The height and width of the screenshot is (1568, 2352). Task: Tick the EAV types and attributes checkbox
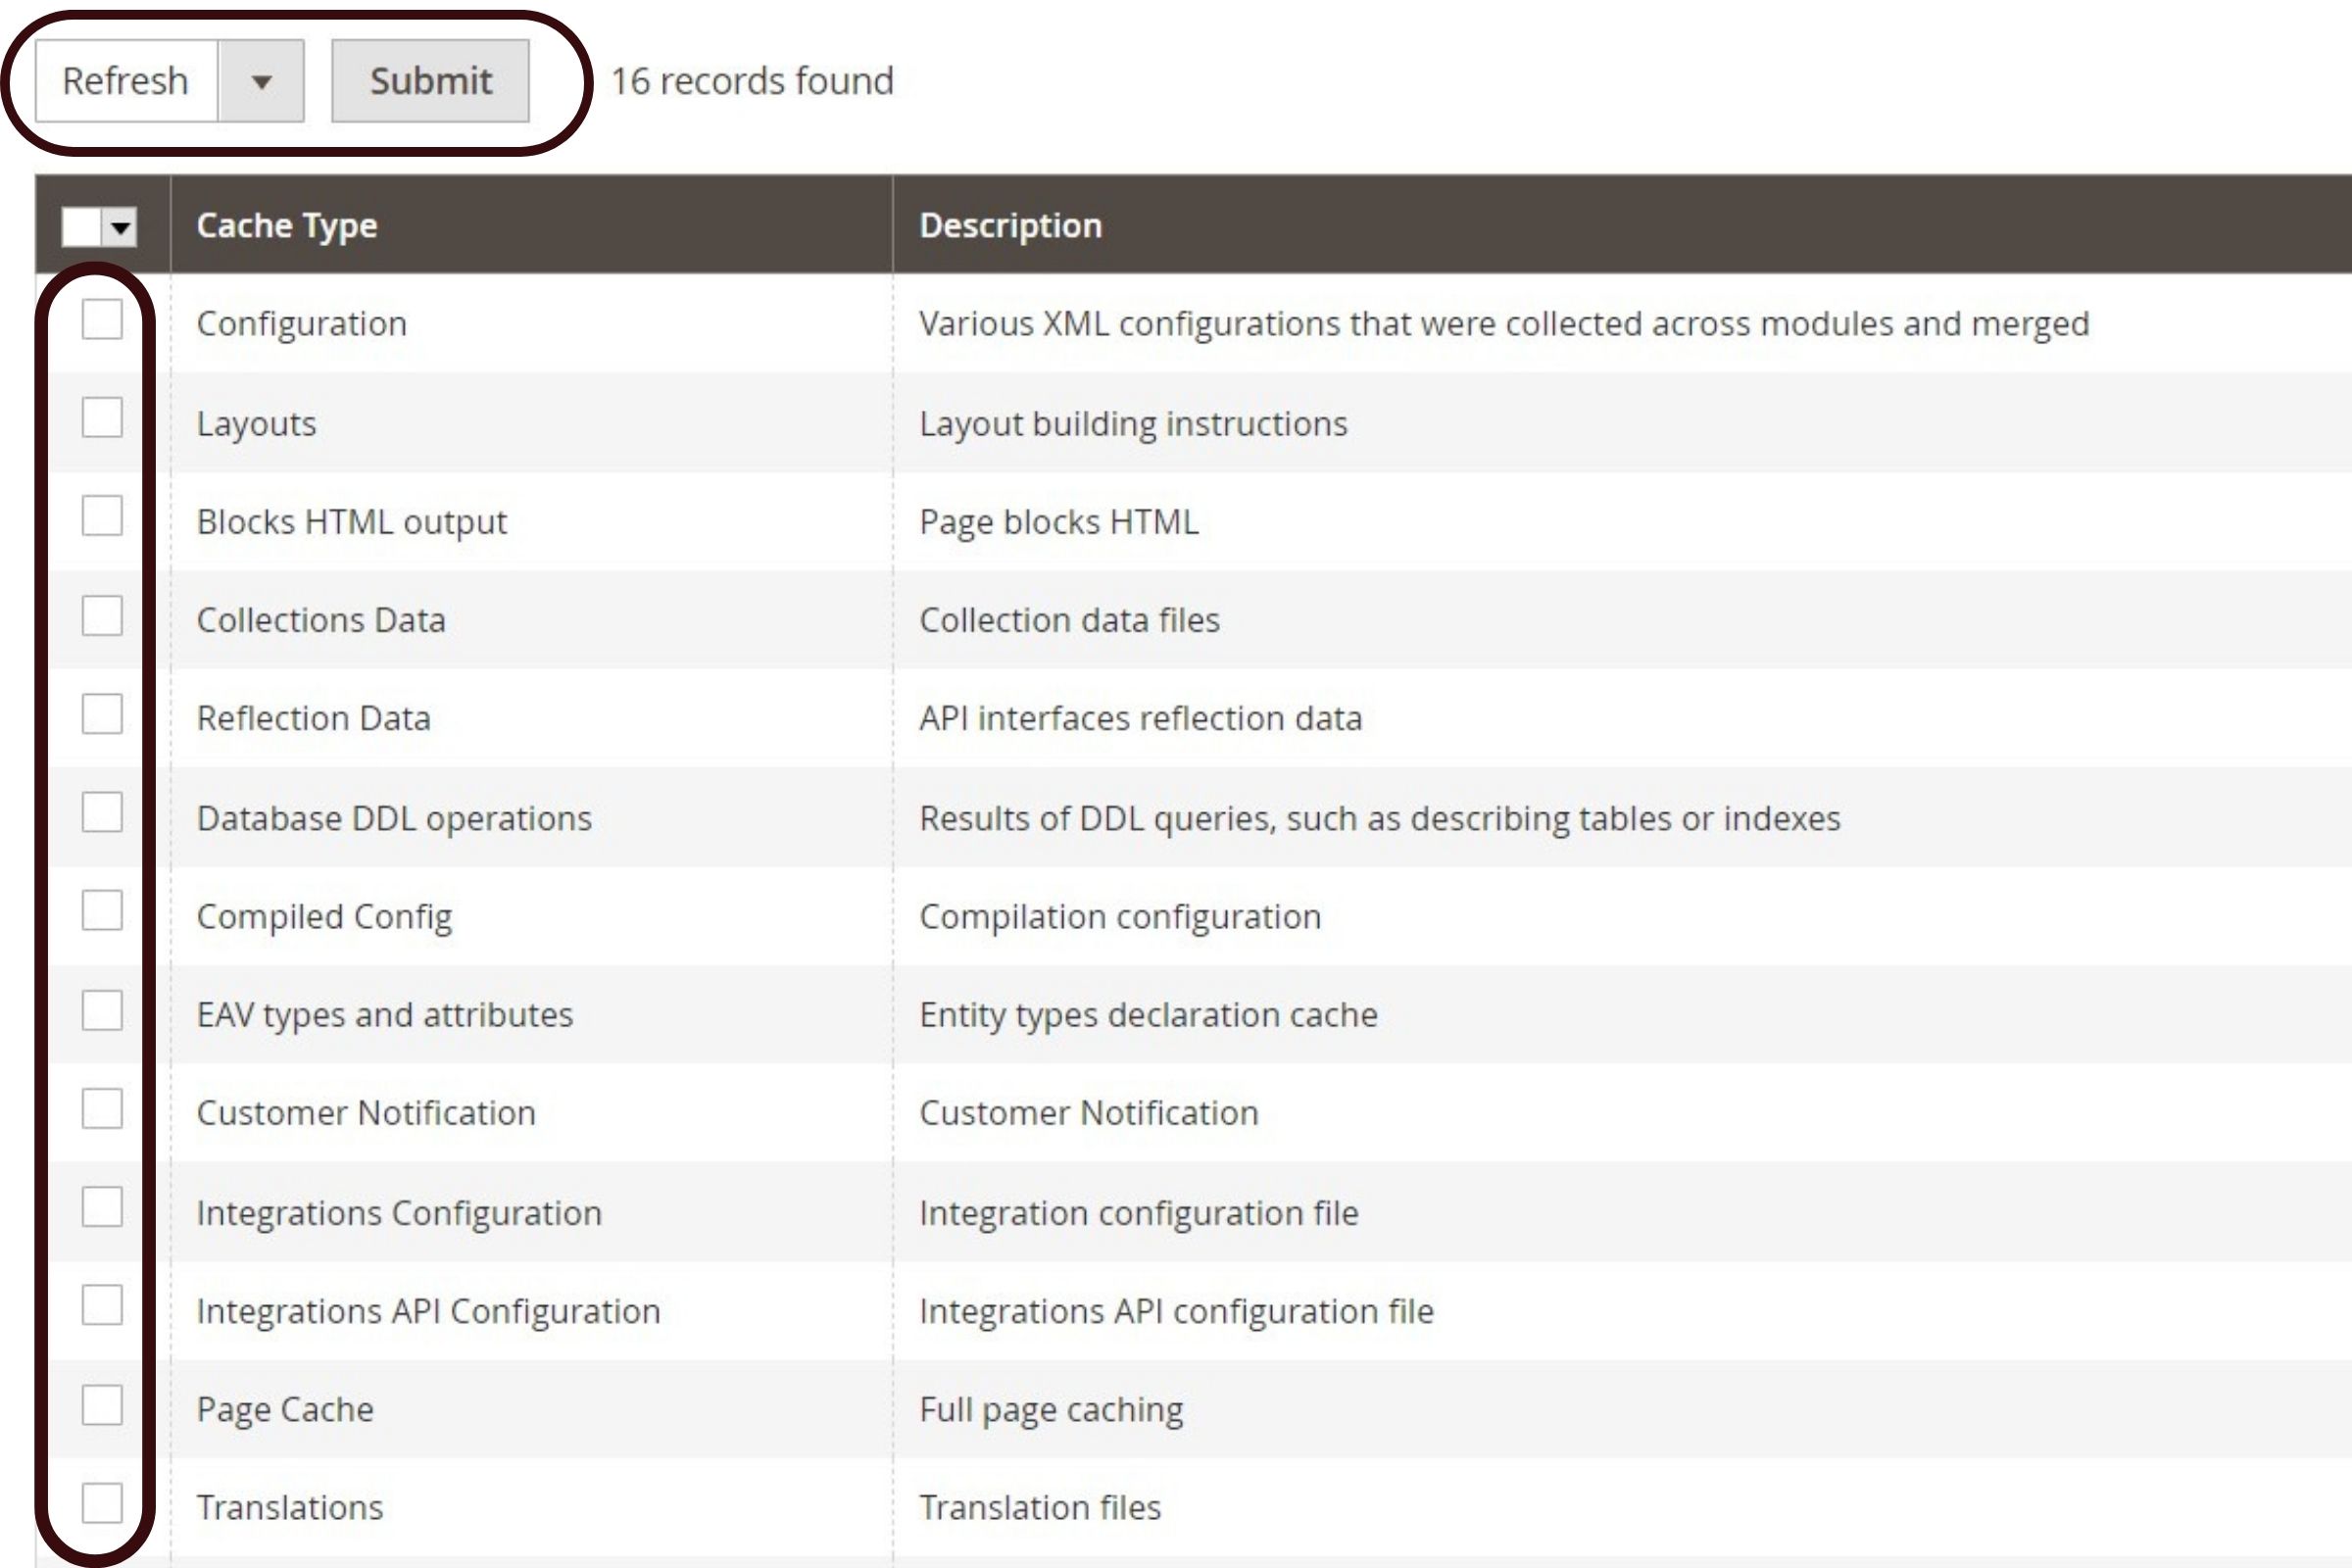(x=102, y=1010)
